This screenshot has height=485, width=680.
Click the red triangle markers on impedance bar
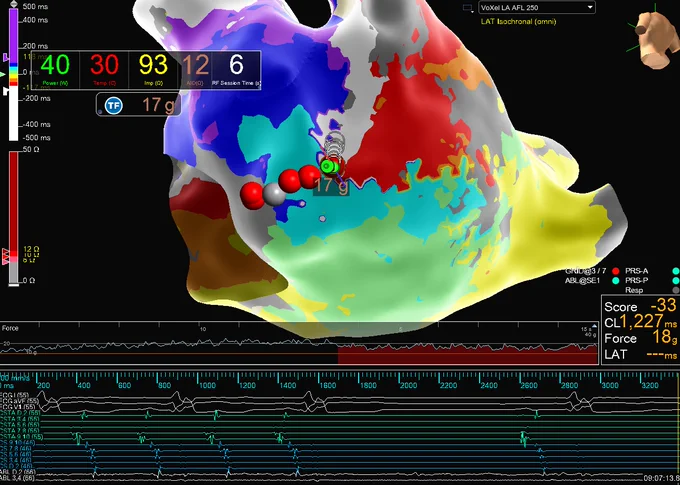[6, 256]
